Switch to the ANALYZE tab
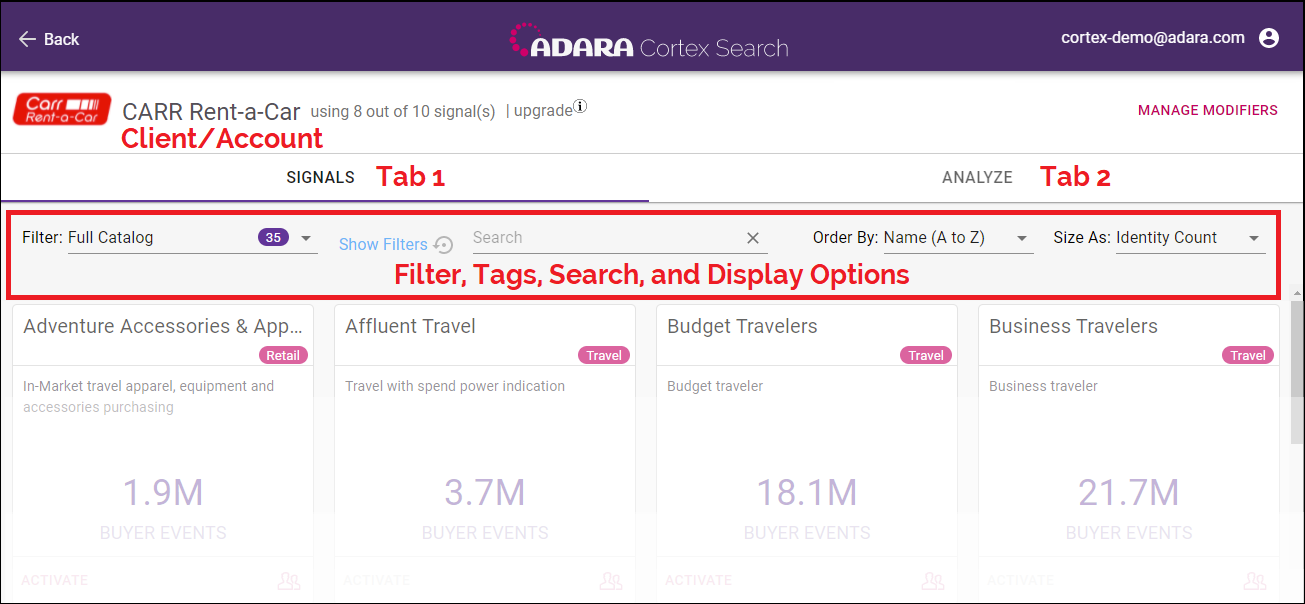The height and width of the screenshot is (604, 1305). [x=977, y=177]
